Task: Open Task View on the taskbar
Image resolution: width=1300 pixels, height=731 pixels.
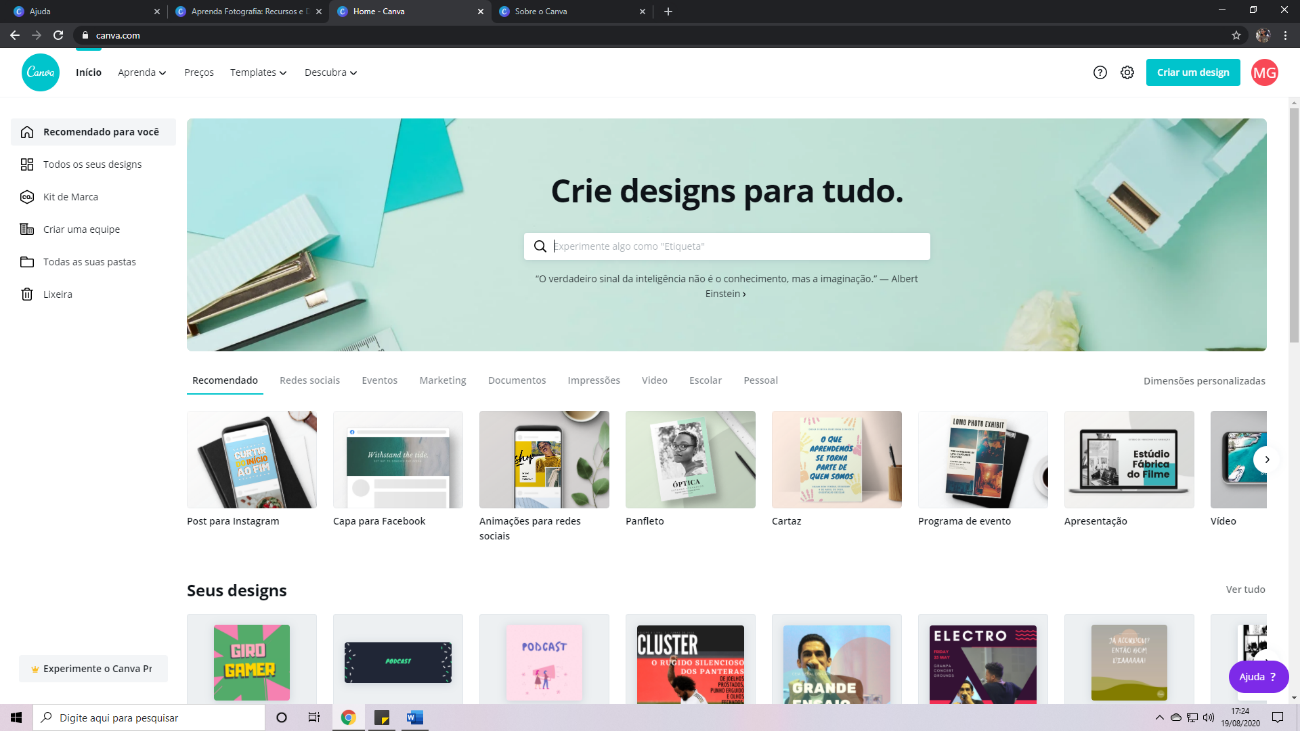Action: pos(314,717)
